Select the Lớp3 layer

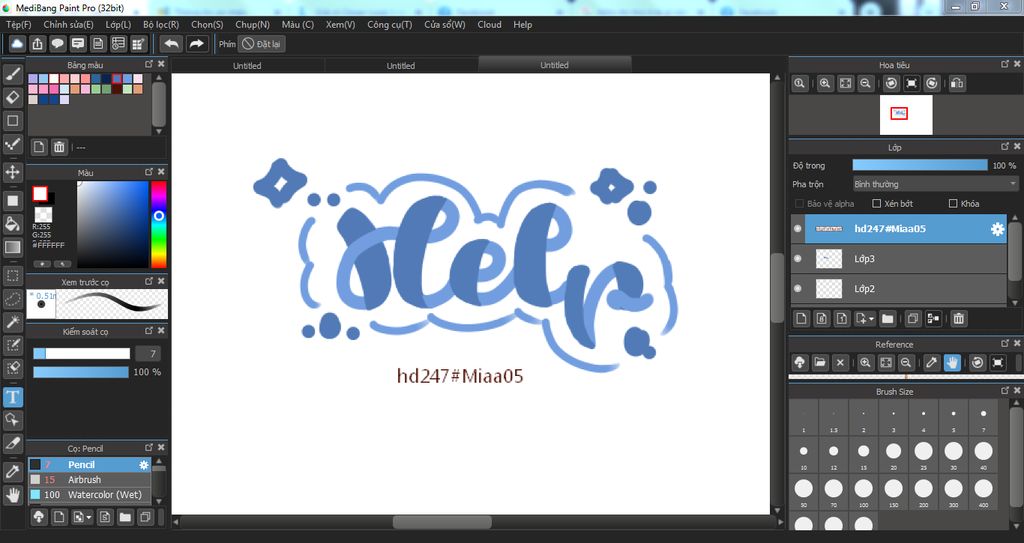coord(899,259)
